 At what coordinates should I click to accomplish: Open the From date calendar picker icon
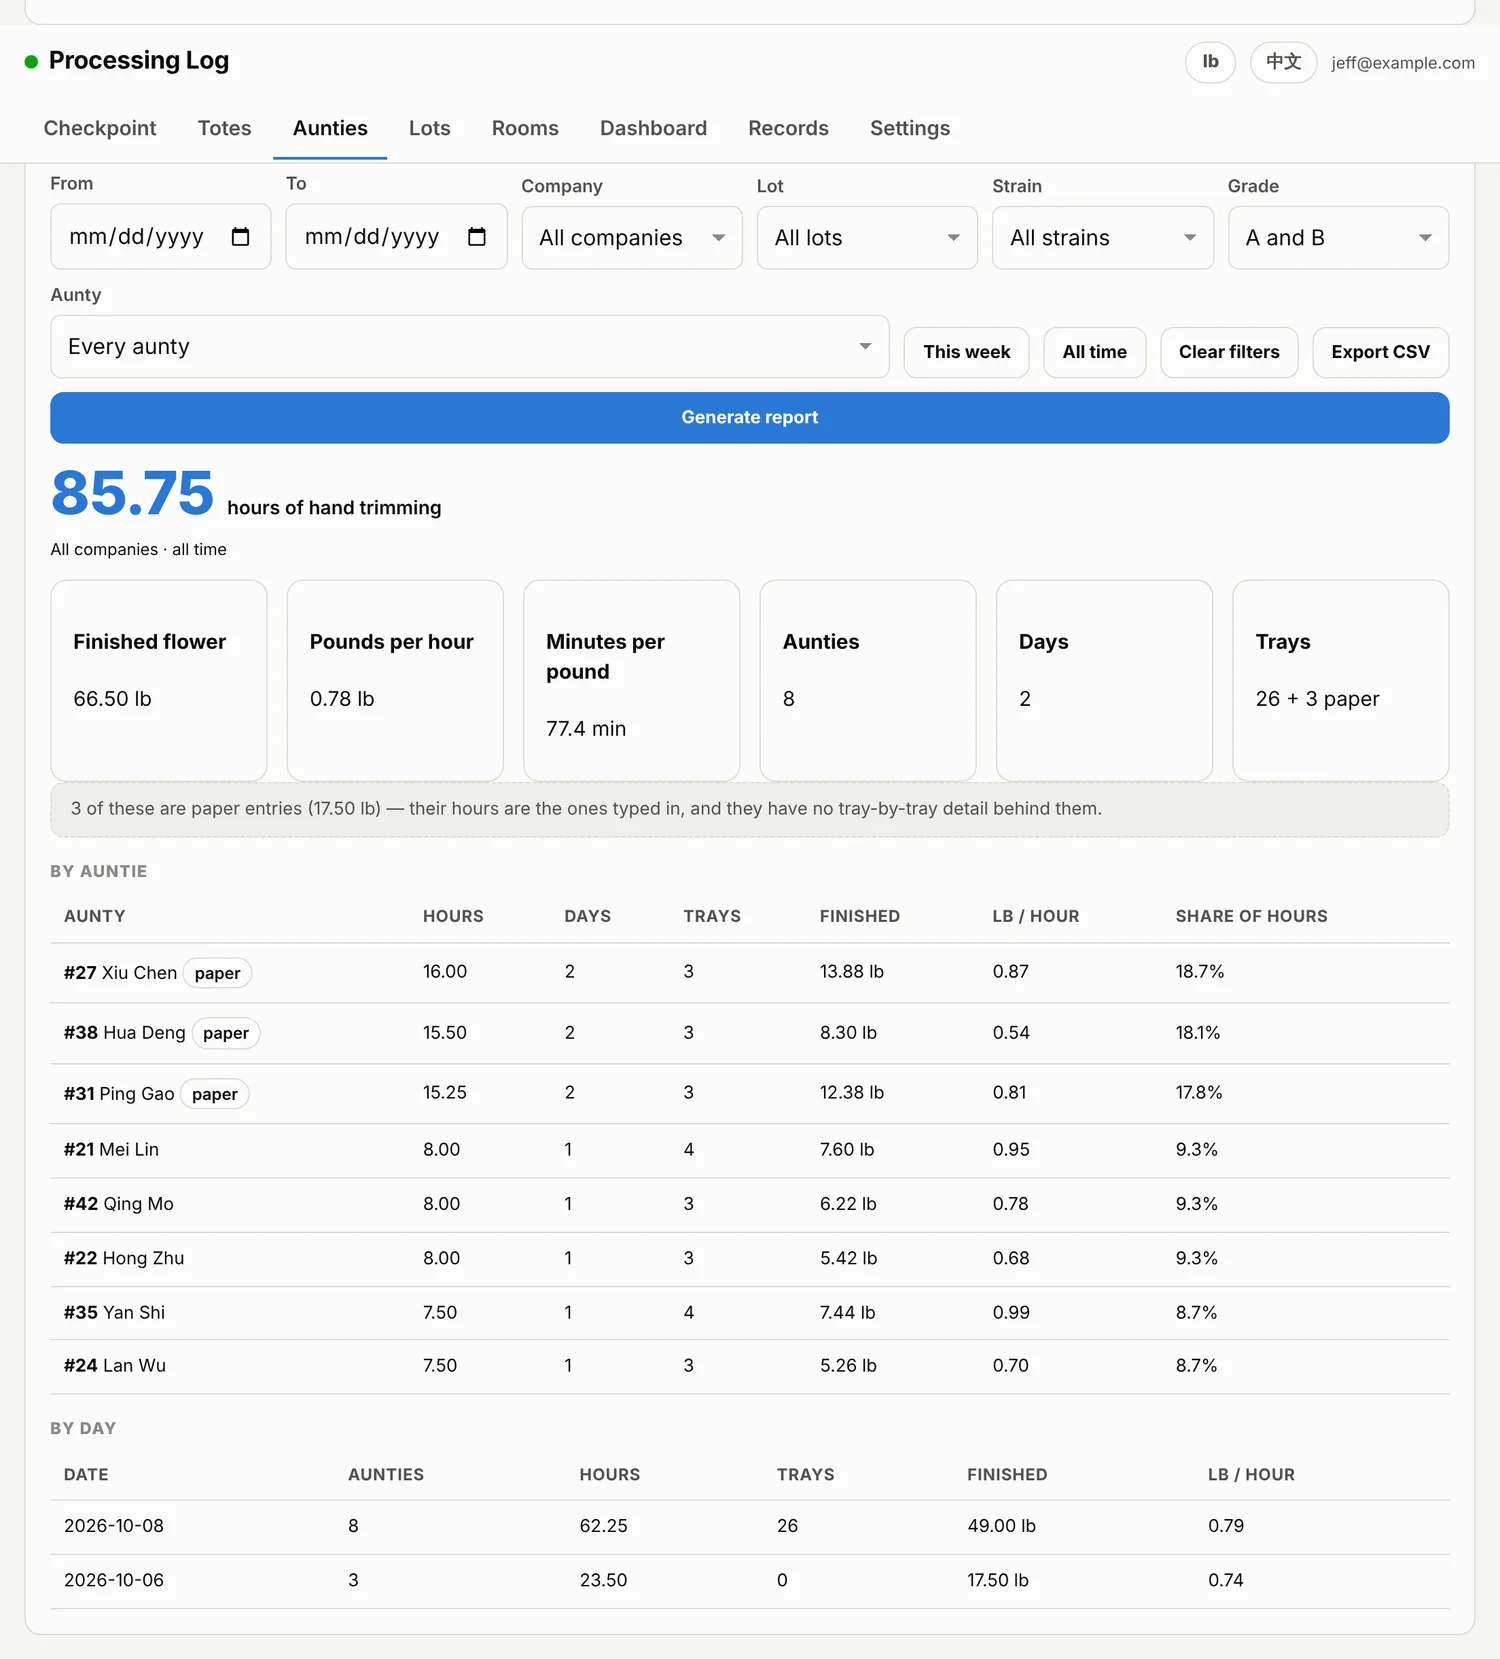[x=240, y=237]
